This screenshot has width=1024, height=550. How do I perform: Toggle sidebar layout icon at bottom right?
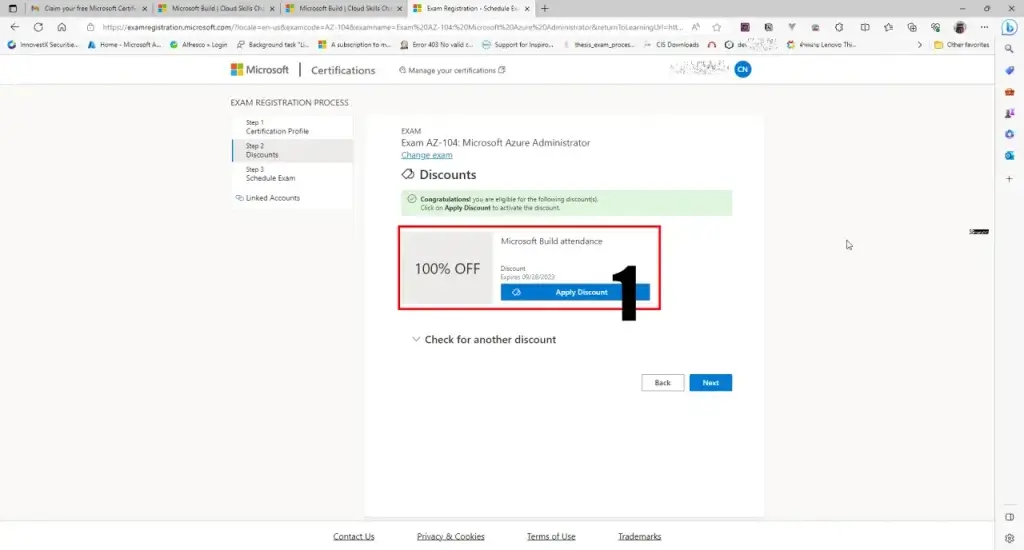point(1010,517)
